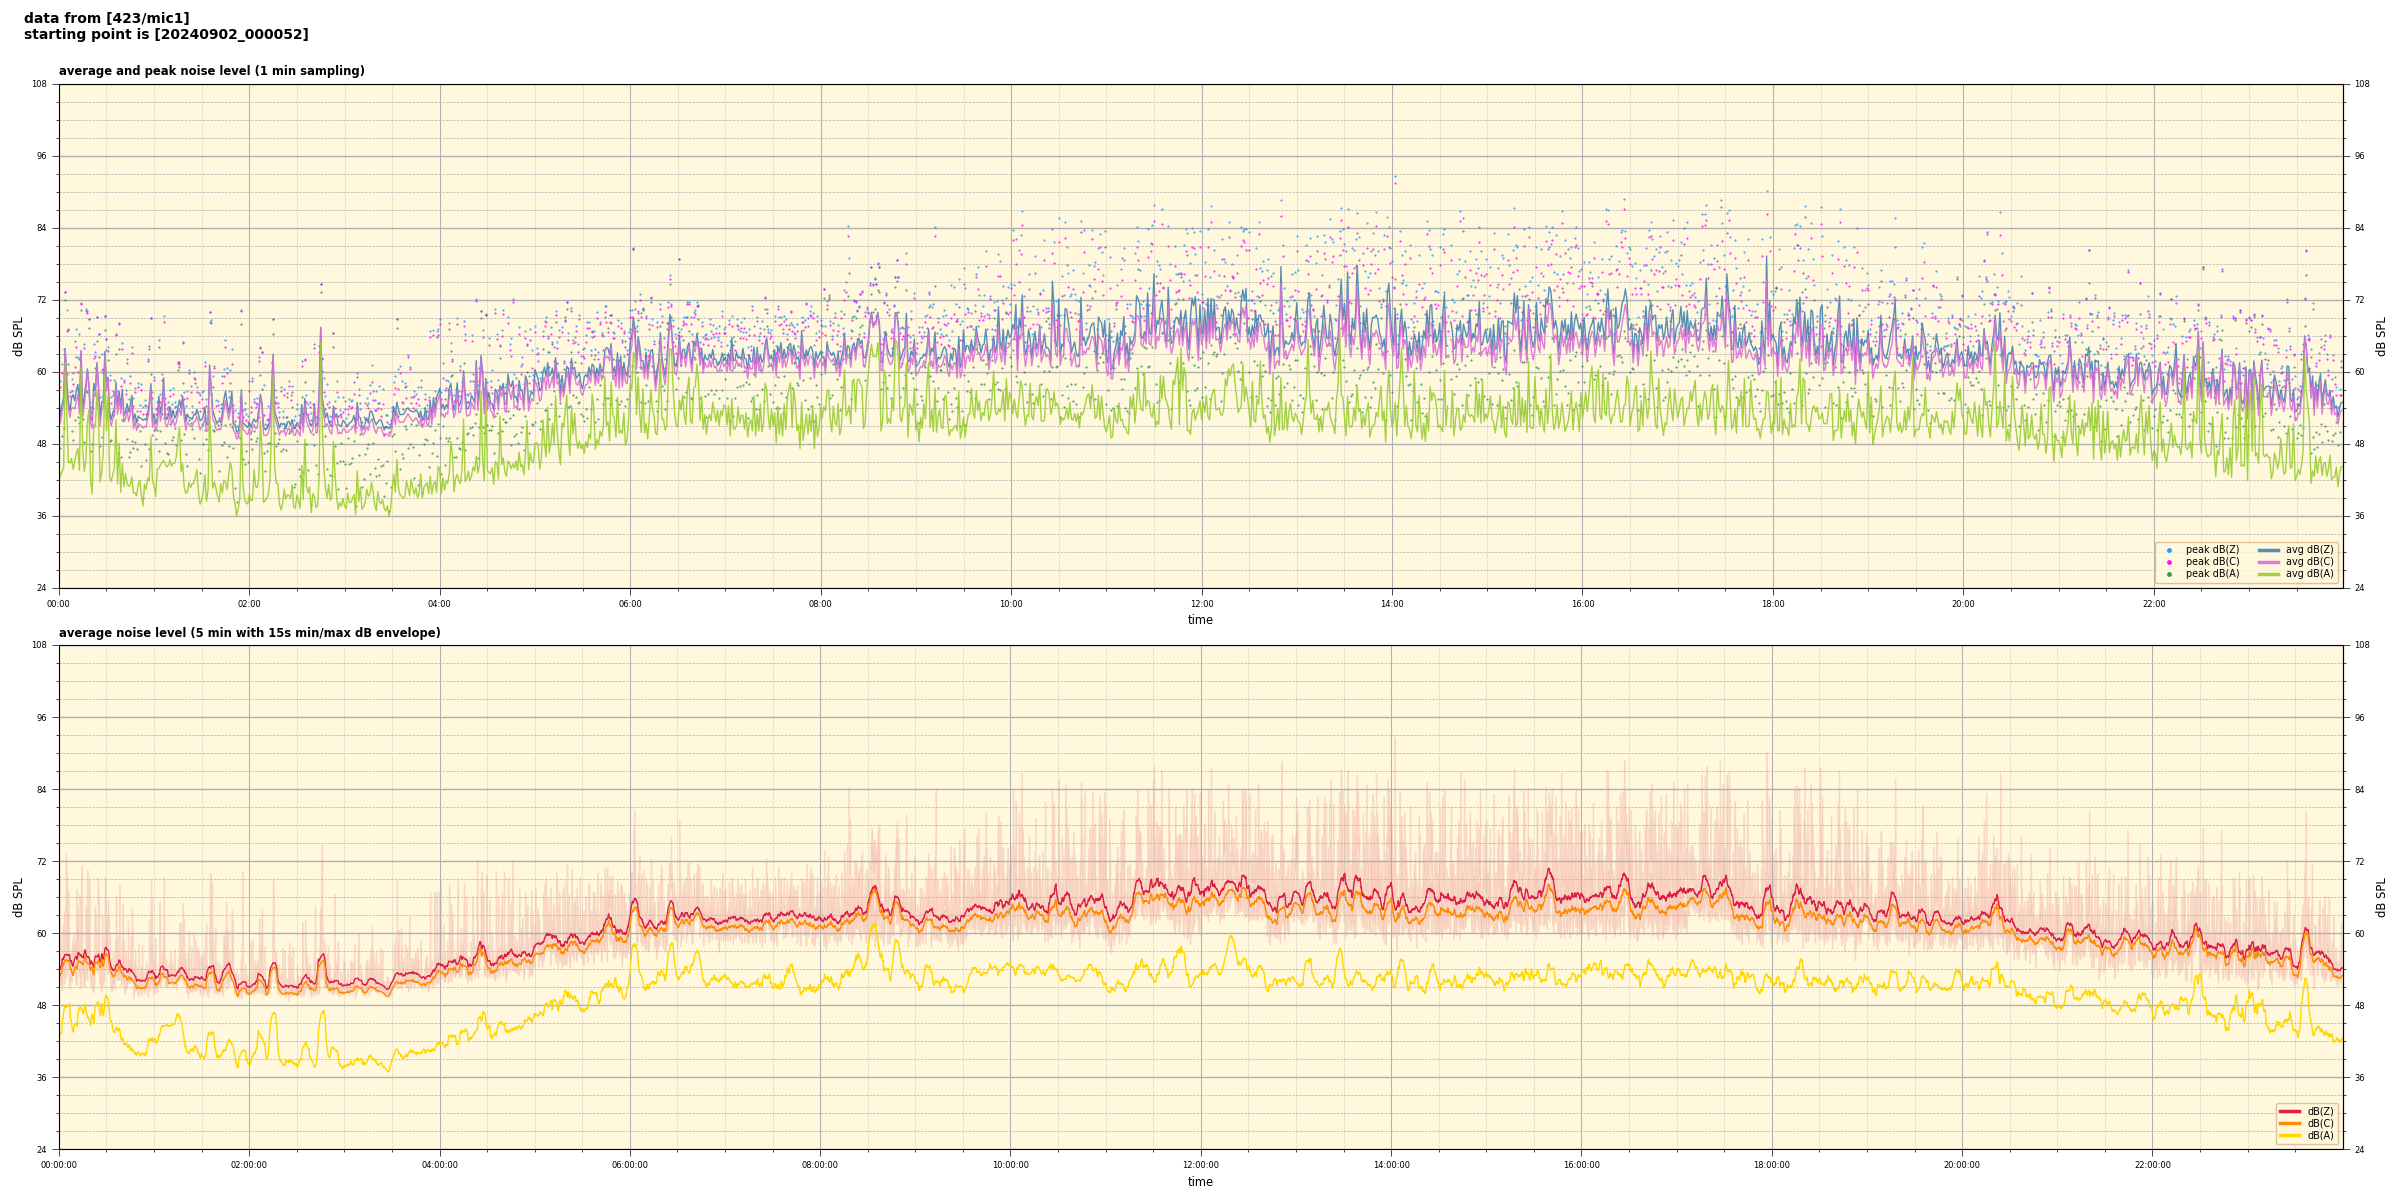Click the 12:00 tick label on upper chart
Image resolution: width=2400 pixels, height=1200 pixels.
pyautogui.click(x=1202, y=604)
